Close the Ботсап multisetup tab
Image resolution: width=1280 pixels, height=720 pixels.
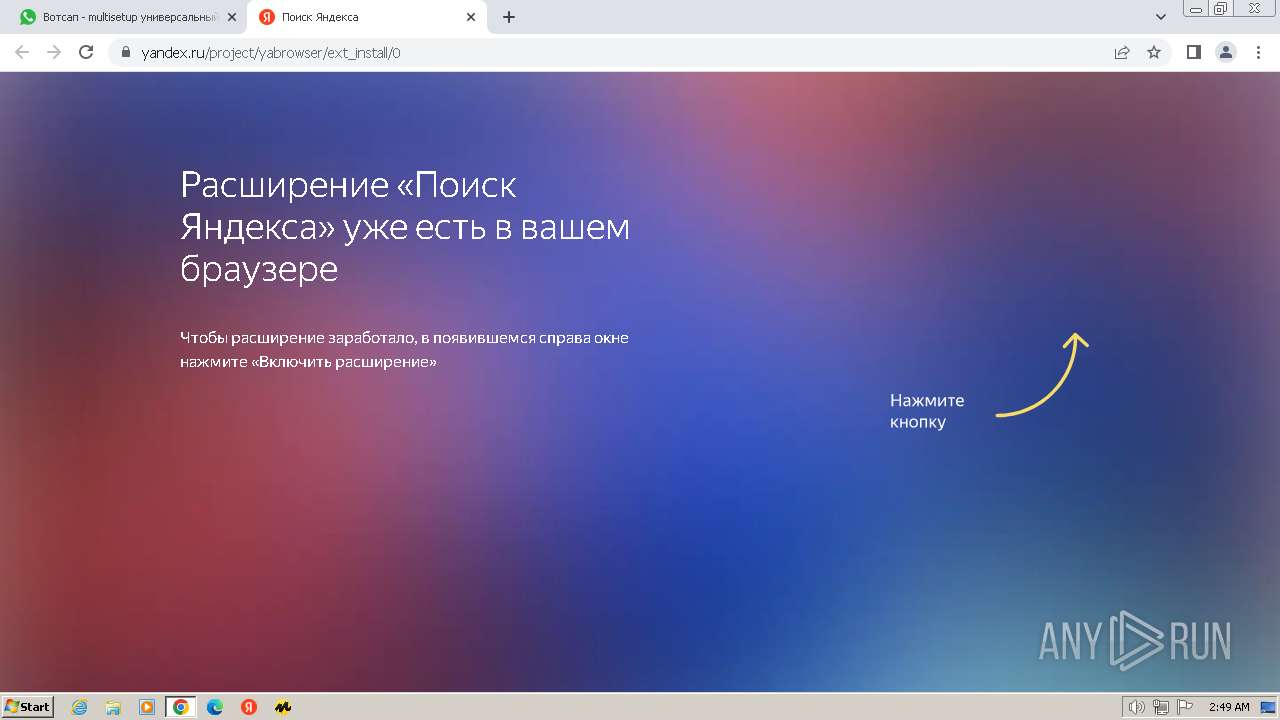point(232,17)
